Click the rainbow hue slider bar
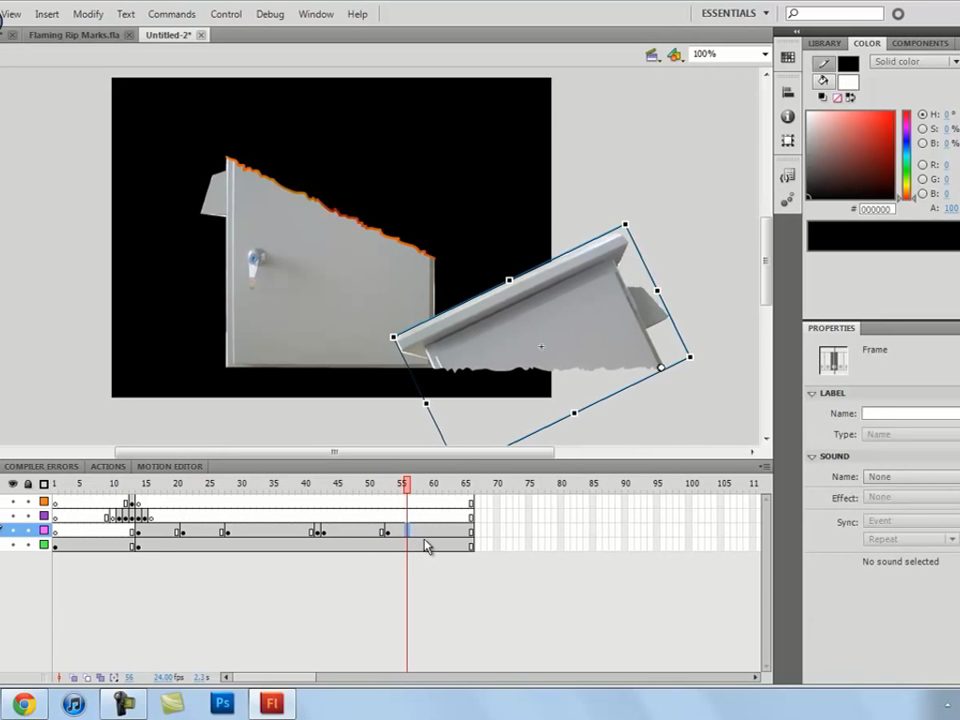 point(907,155)
